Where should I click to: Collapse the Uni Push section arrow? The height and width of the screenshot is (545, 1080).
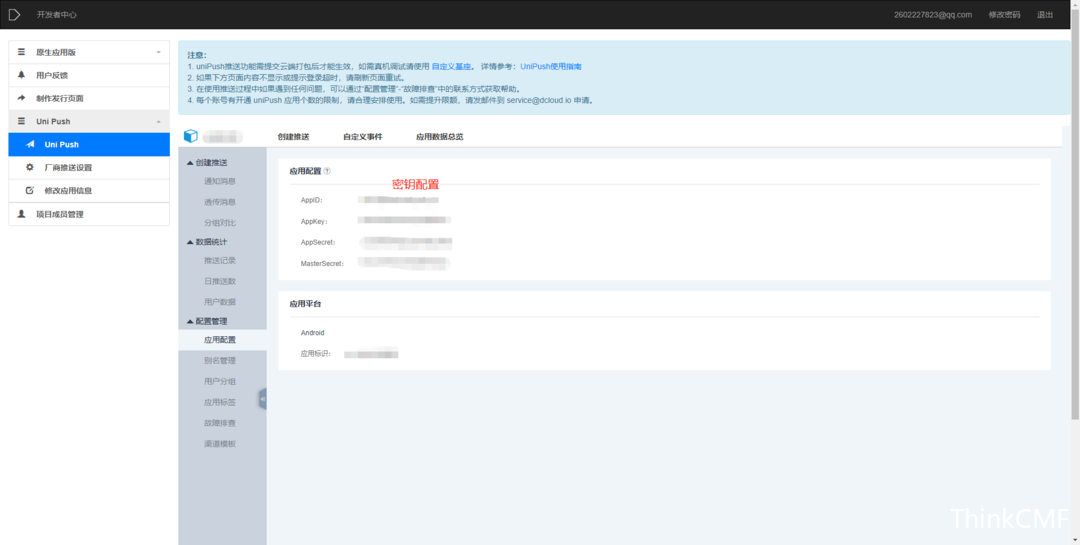tap(158, 121)
